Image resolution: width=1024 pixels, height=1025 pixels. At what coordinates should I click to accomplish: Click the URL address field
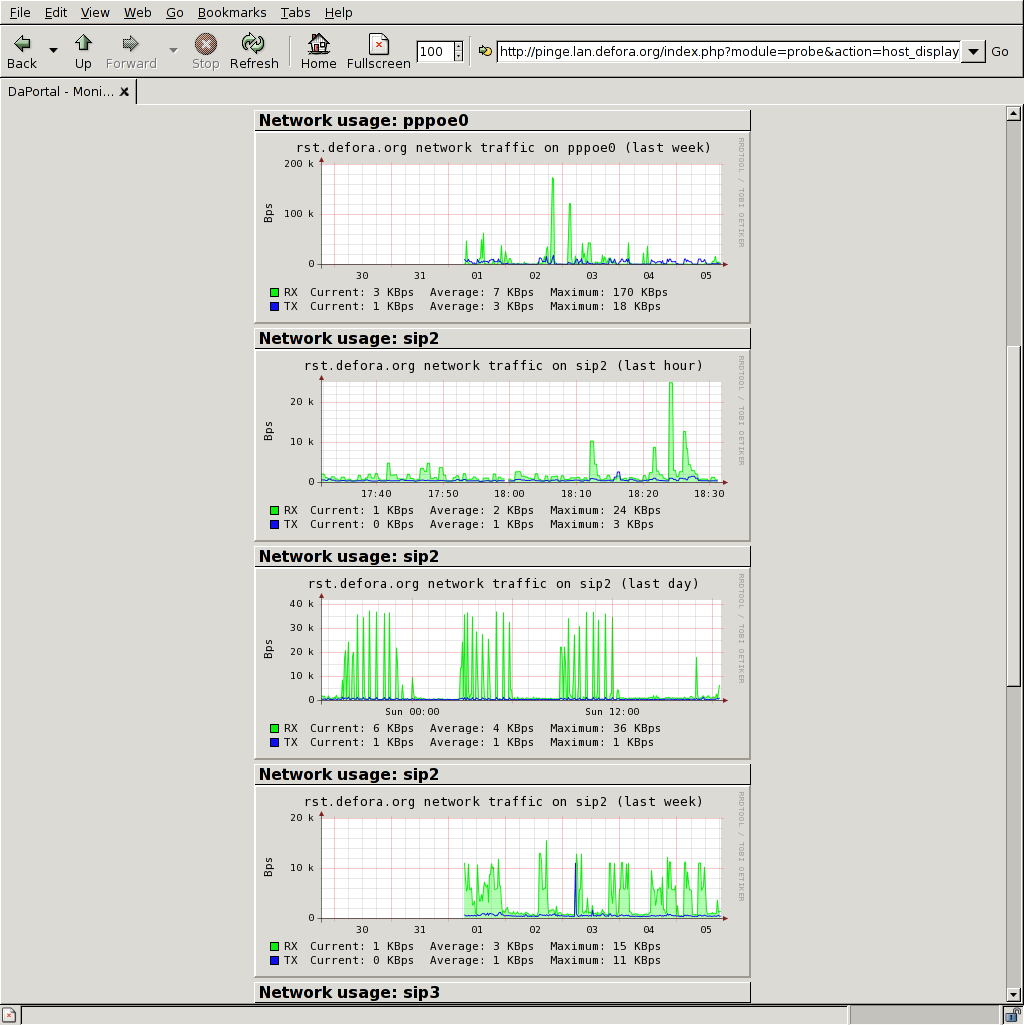tap(727, 52)
